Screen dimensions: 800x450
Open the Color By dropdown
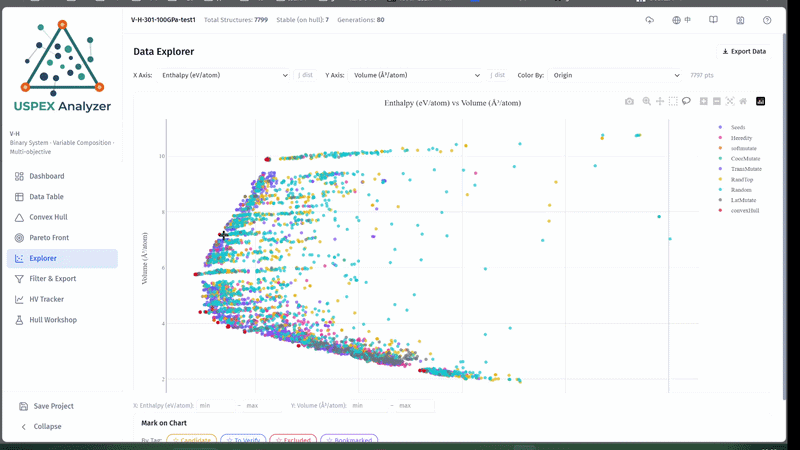(x=615, y=75)
